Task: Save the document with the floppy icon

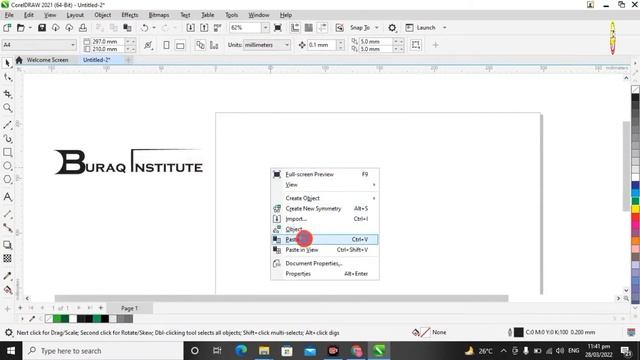Action: [x=42, y=28]
